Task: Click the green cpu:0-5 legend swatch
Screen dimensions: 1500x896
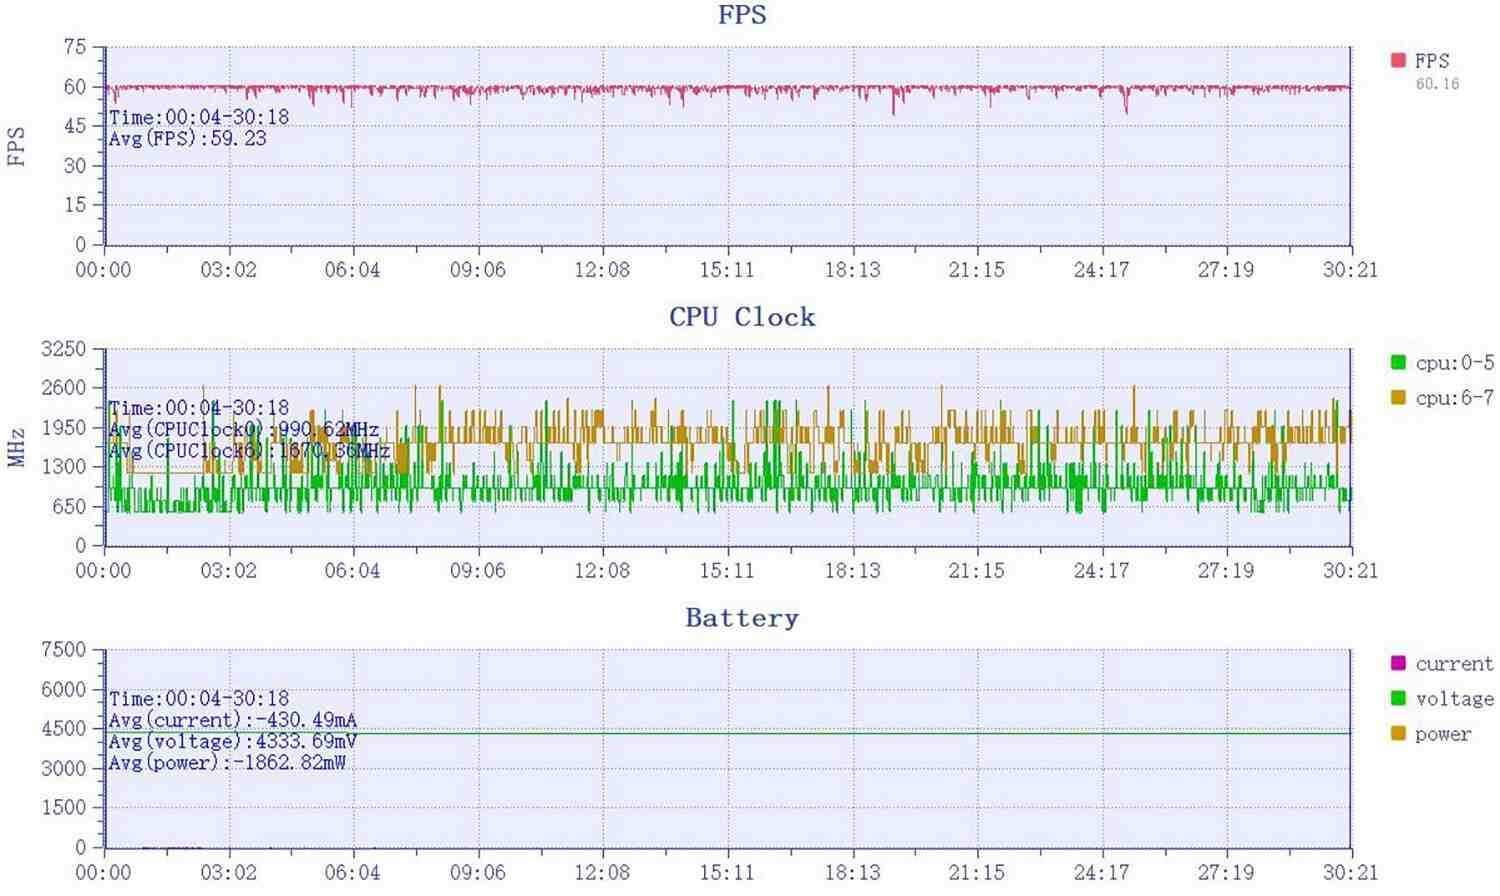Action: pos(1398,362)
